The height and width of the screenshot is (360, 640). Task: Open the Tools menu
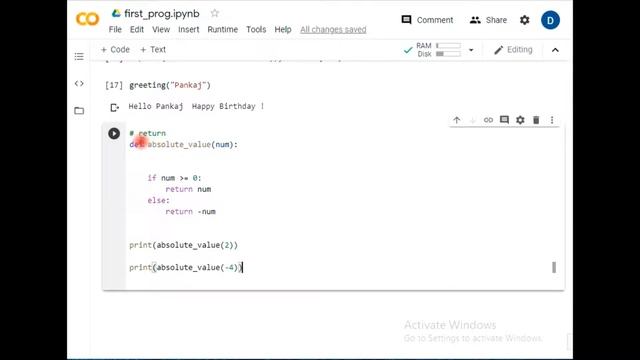[256, 29]
